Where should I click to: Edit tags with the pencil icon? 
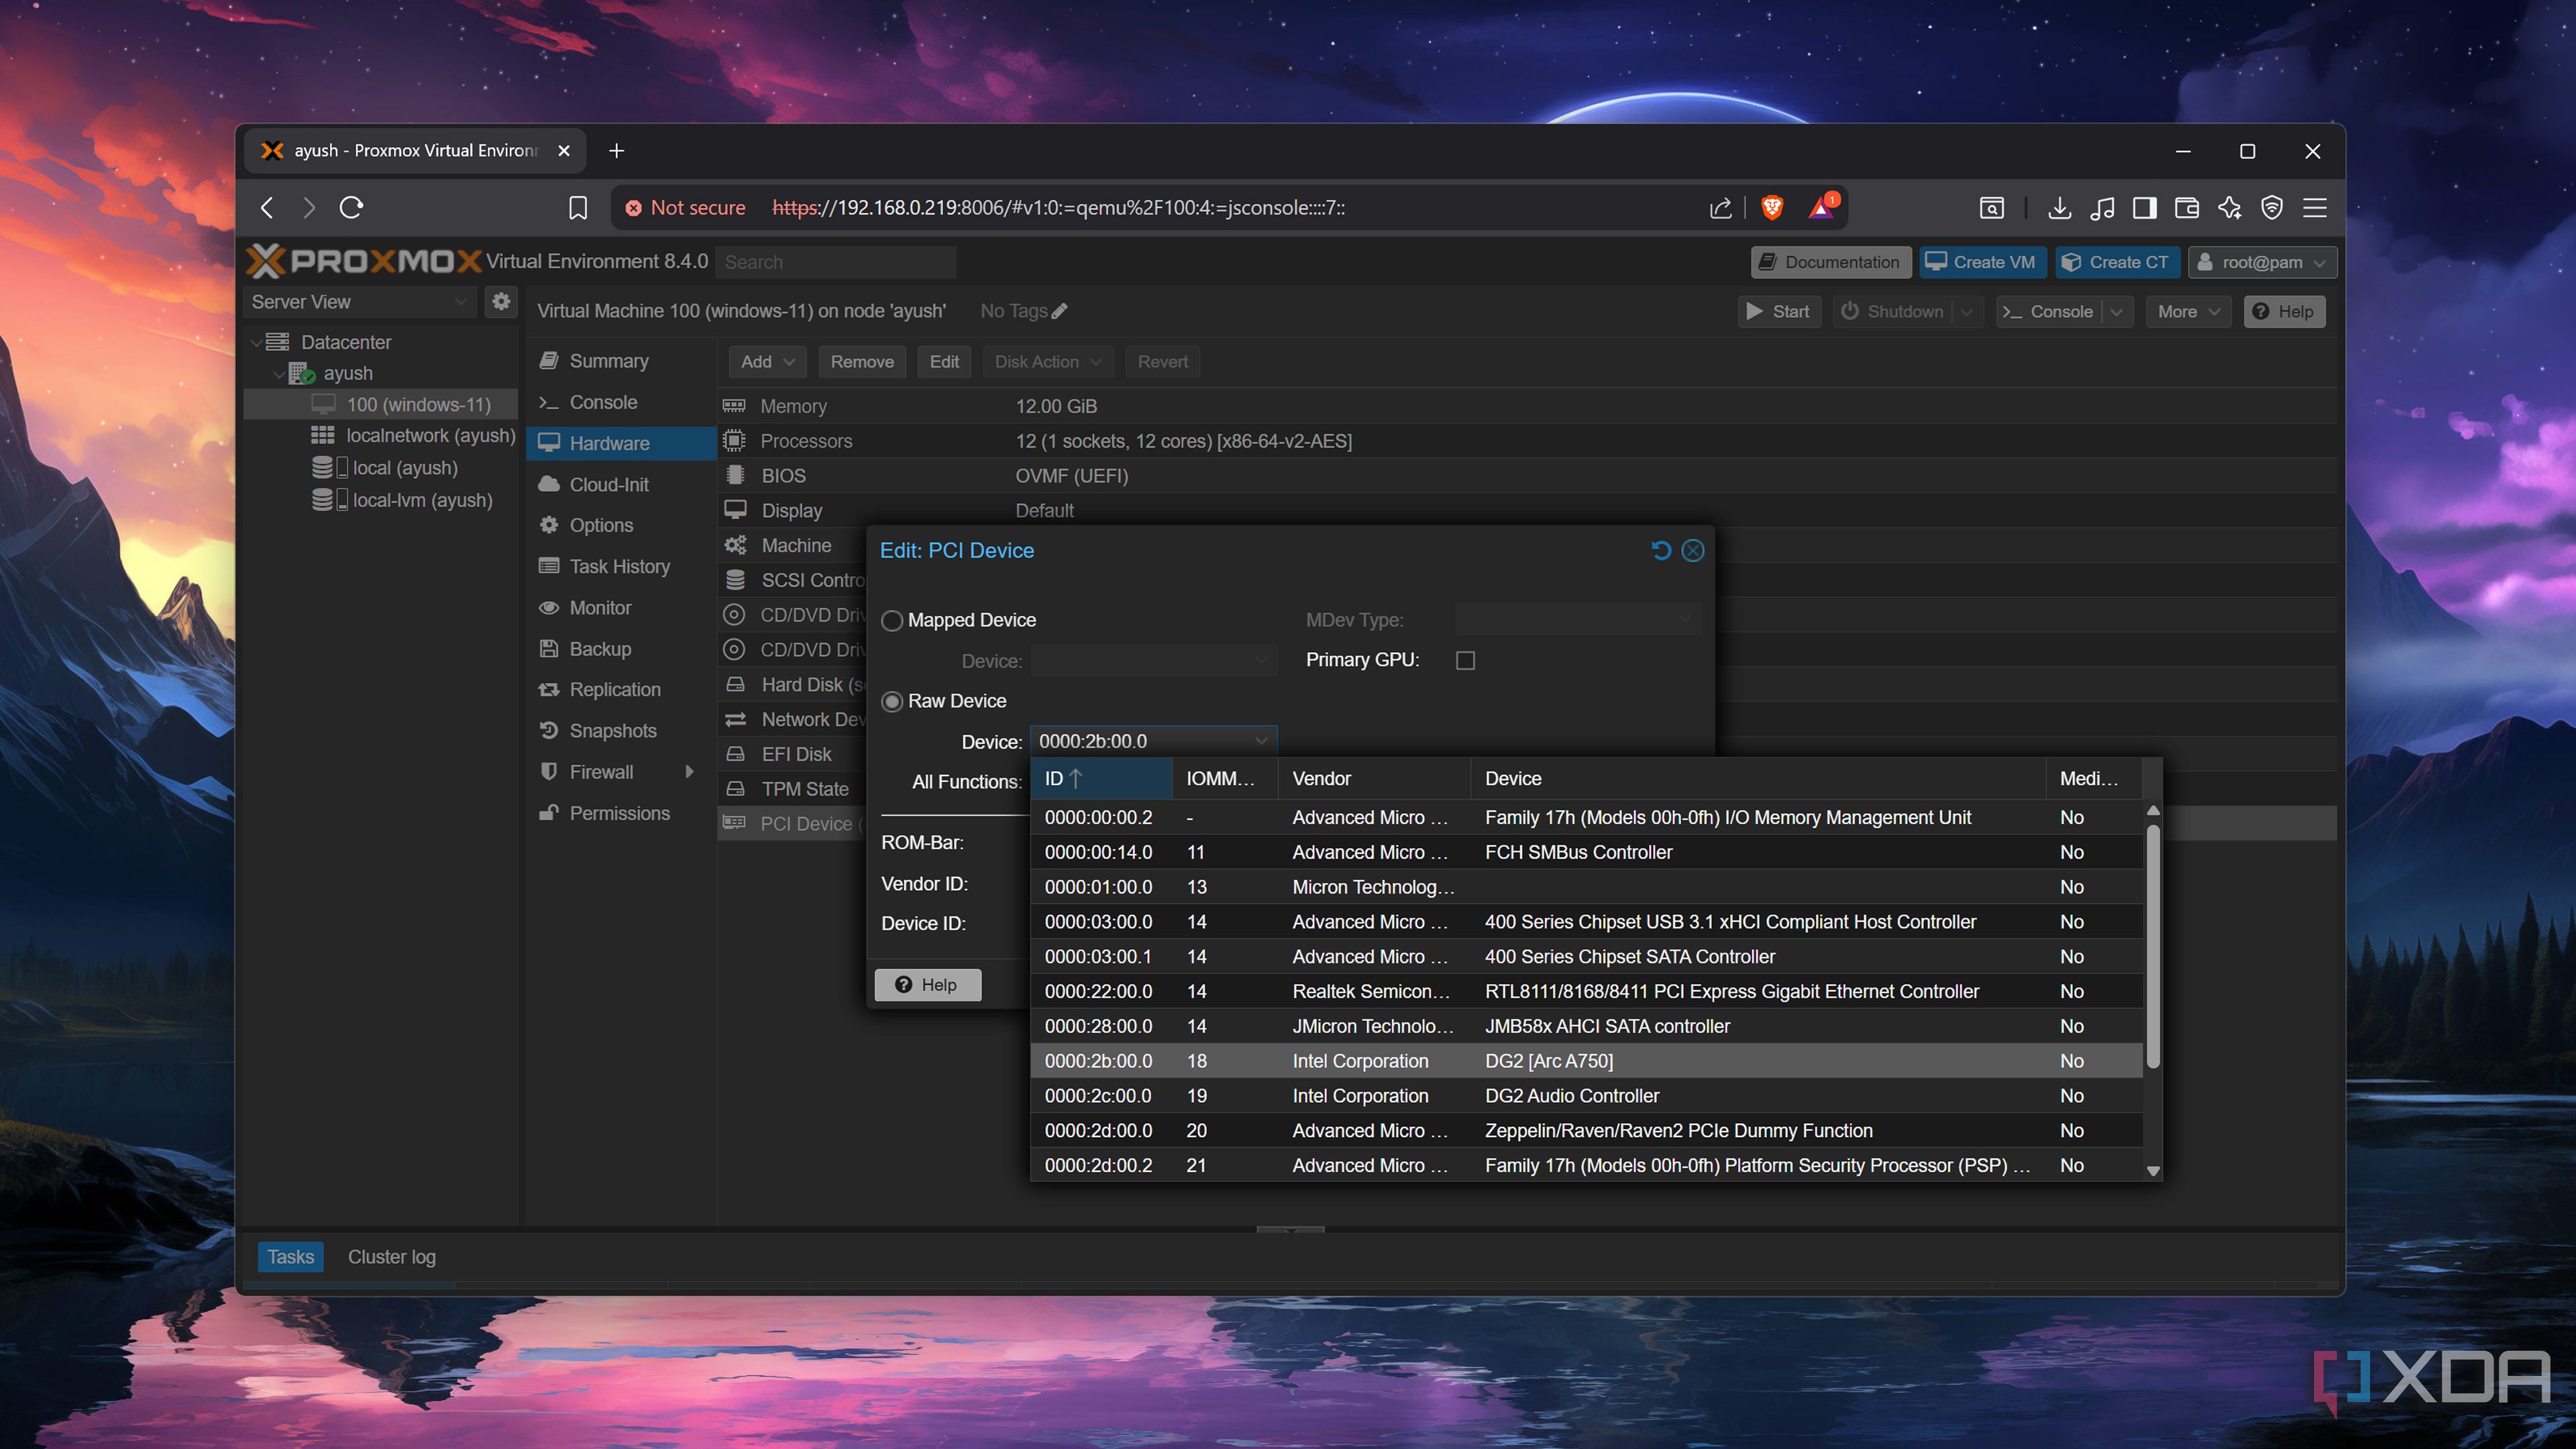1060,311
